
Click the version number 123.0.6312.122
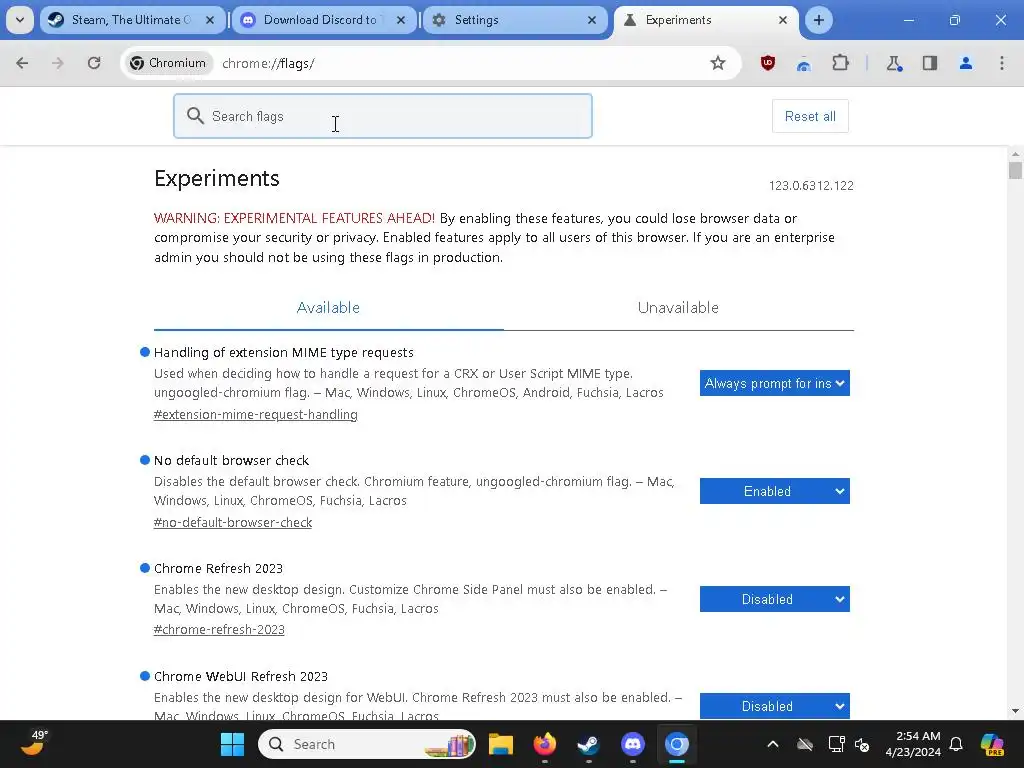[x=811, y=185]
